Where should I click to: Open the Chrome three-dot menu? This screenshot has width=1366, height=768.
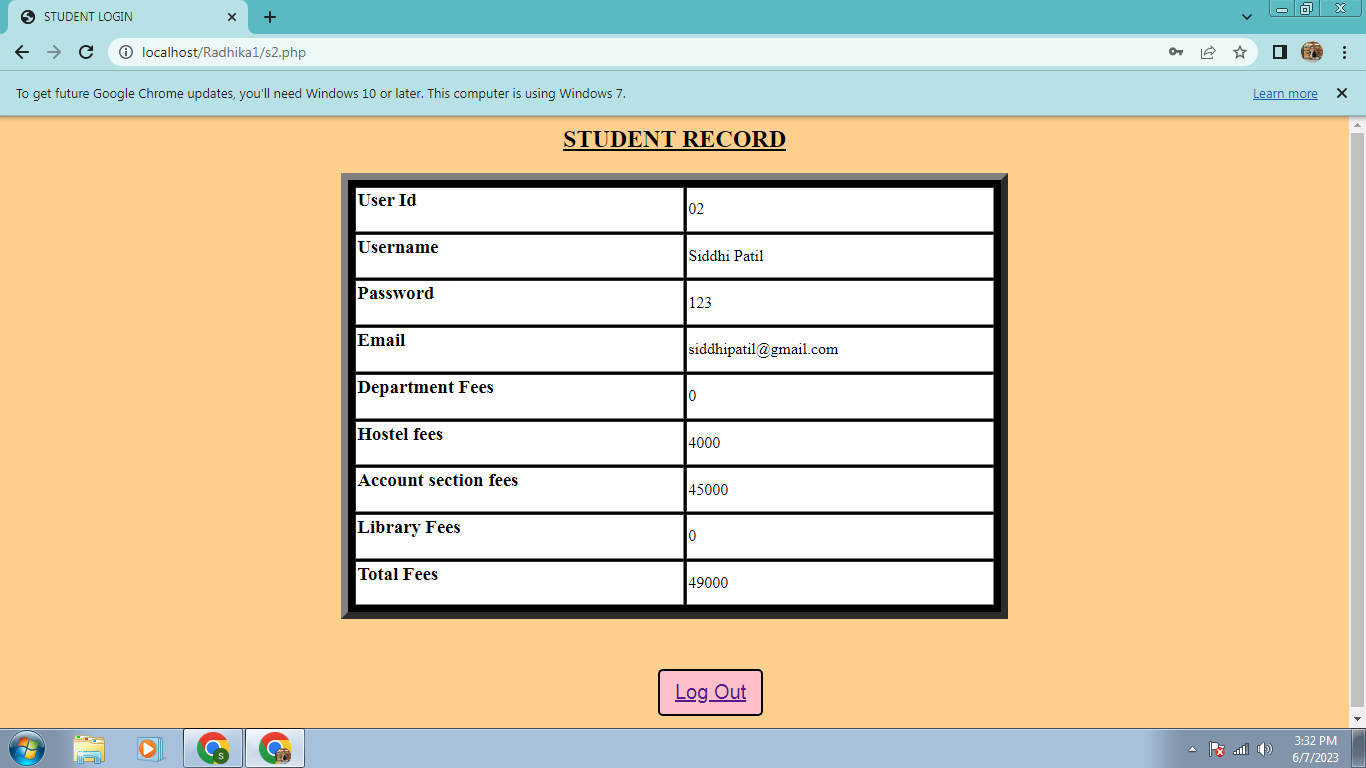pyautogui.click(x=1345, y=52)
